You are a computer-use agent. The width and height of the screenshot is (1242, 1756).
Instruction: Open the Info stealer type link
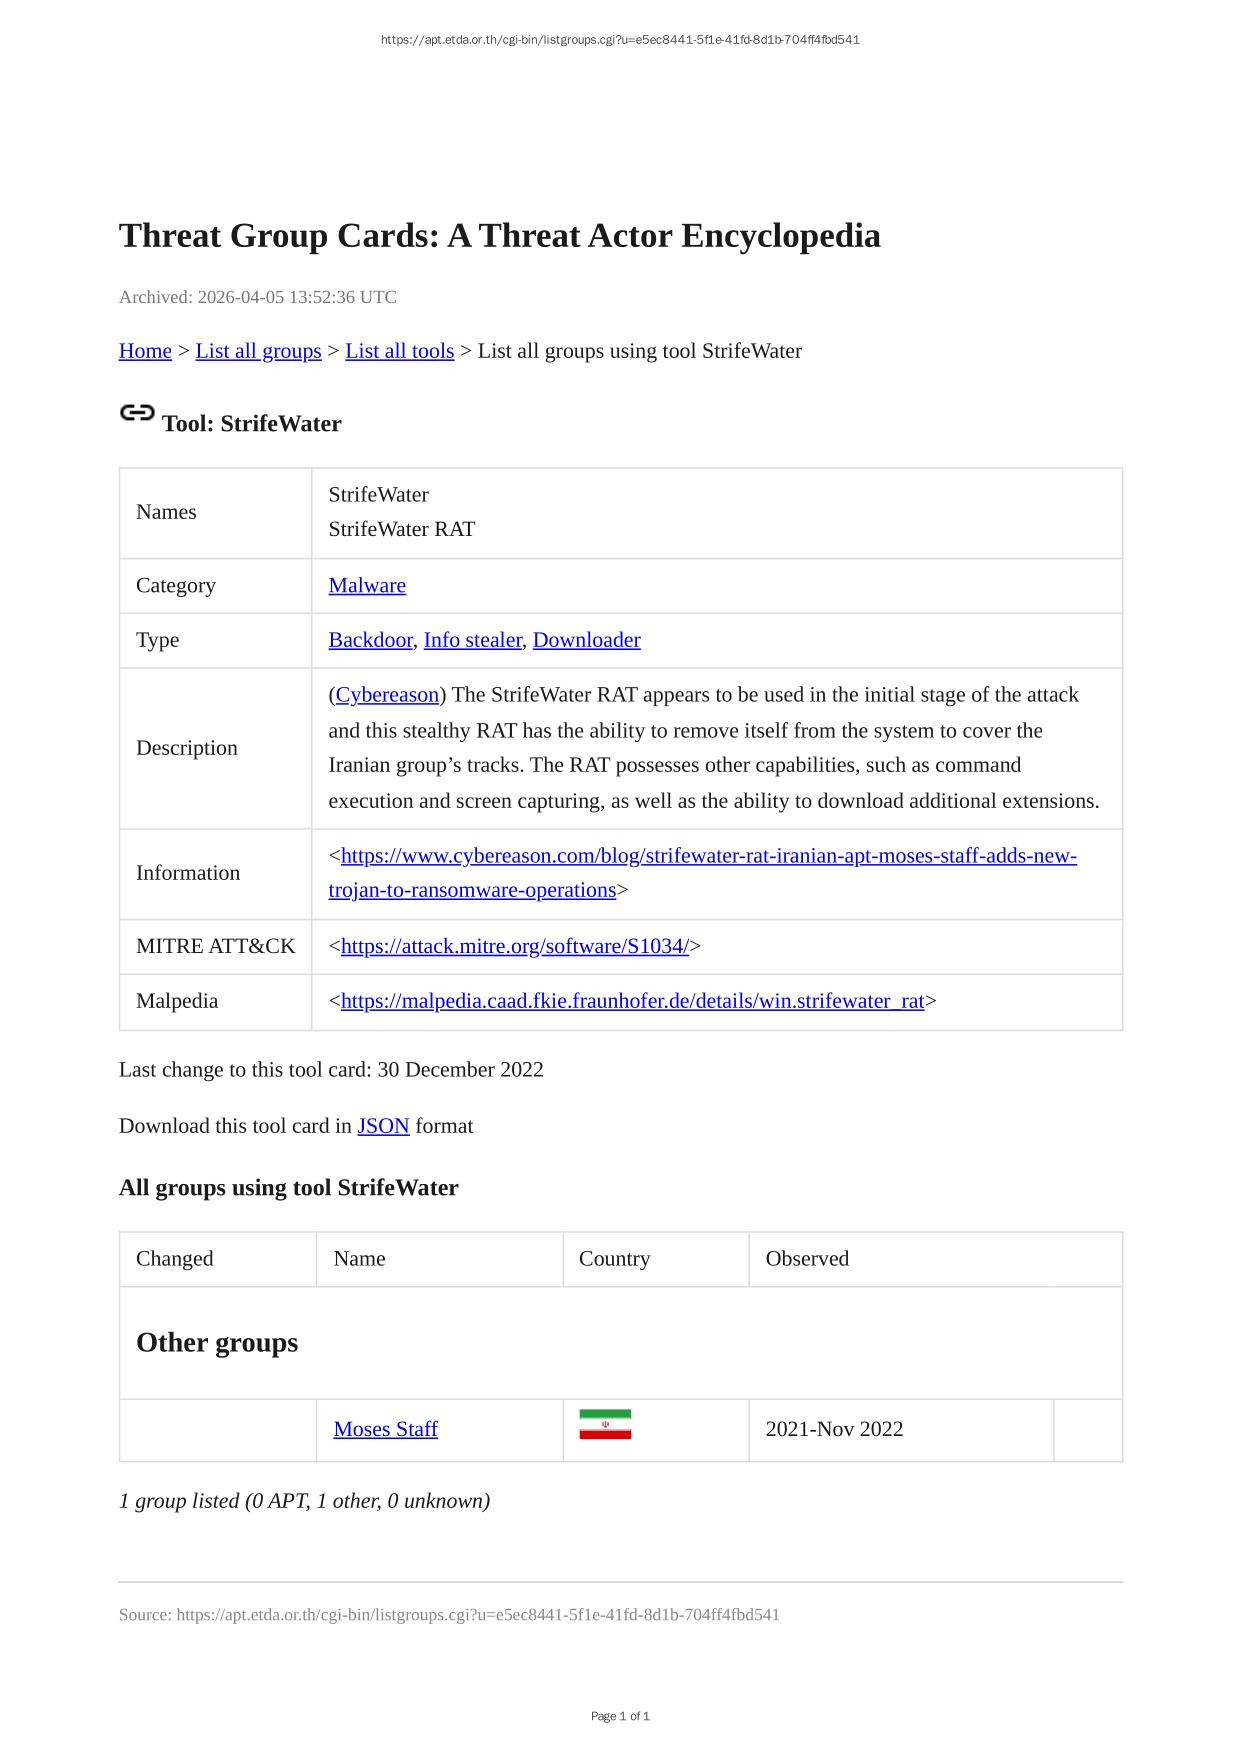pyautogui.click(x=472, y=640)
